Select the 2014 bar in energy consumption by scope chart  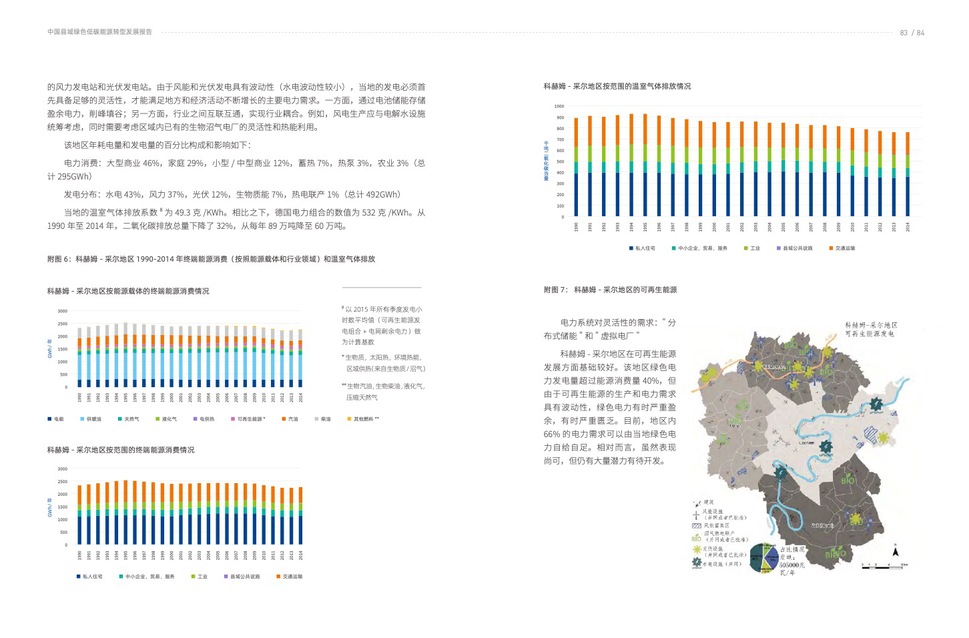click(x=301, y=516)
